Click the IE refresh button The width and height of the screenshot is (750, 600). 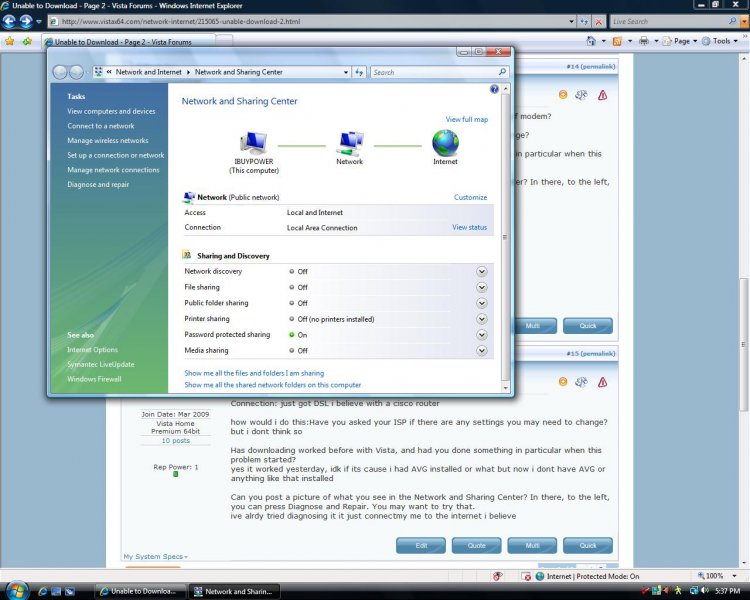(x=584, y=22)
